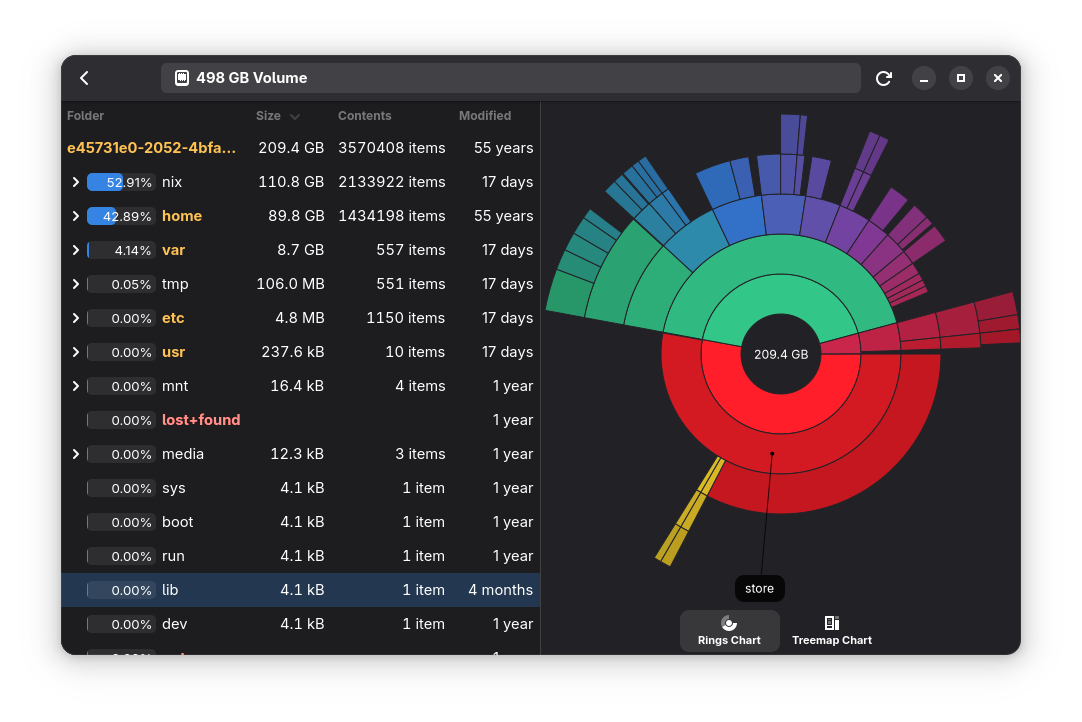Maximize the window
The image size is (1082, 722).
961,78
